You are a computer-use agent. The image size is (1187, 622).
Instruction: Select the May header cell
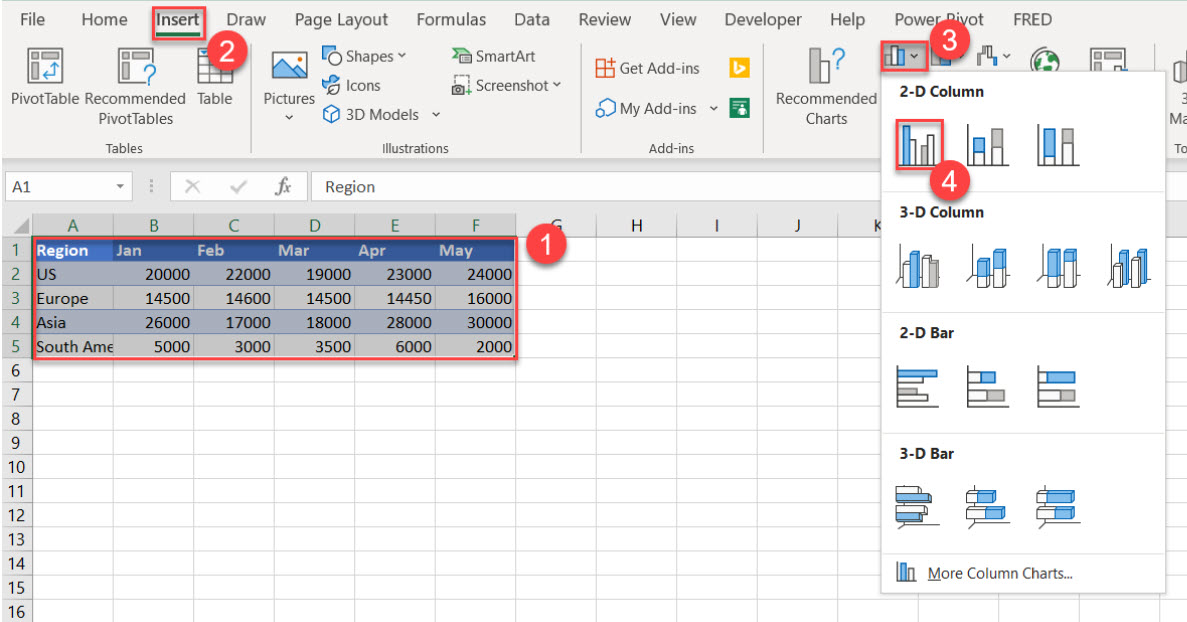pyautogui.click(x=475, y=250)
